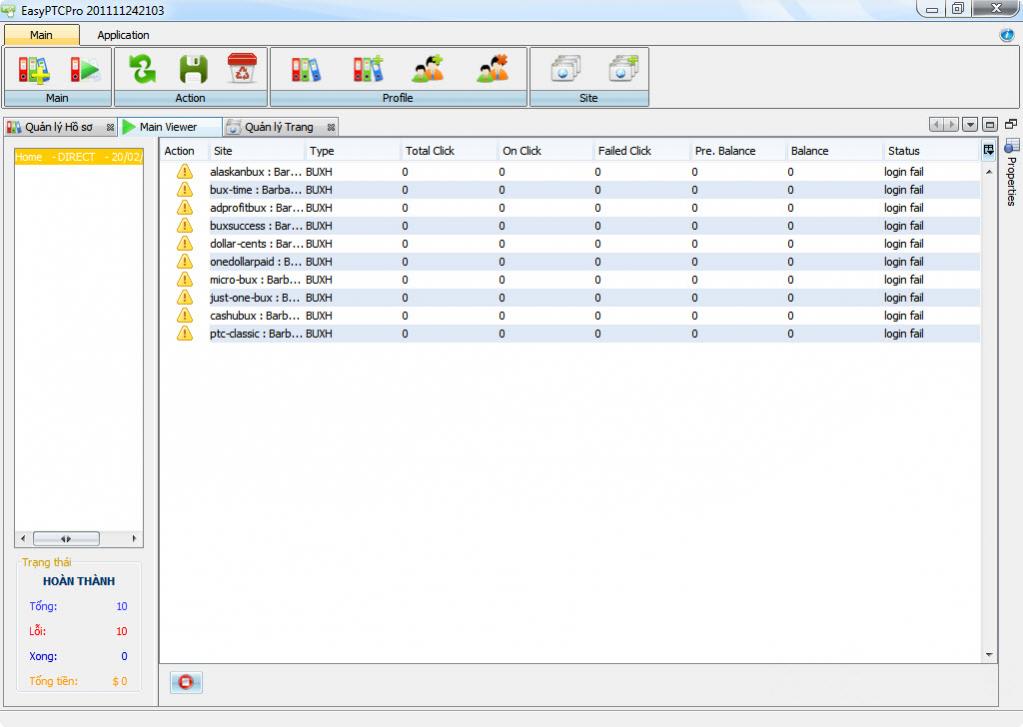The width and height of the screenshot is (1023, 727).
Task: Click the green refresh arrows icon
Action: [x=142, y=69]
